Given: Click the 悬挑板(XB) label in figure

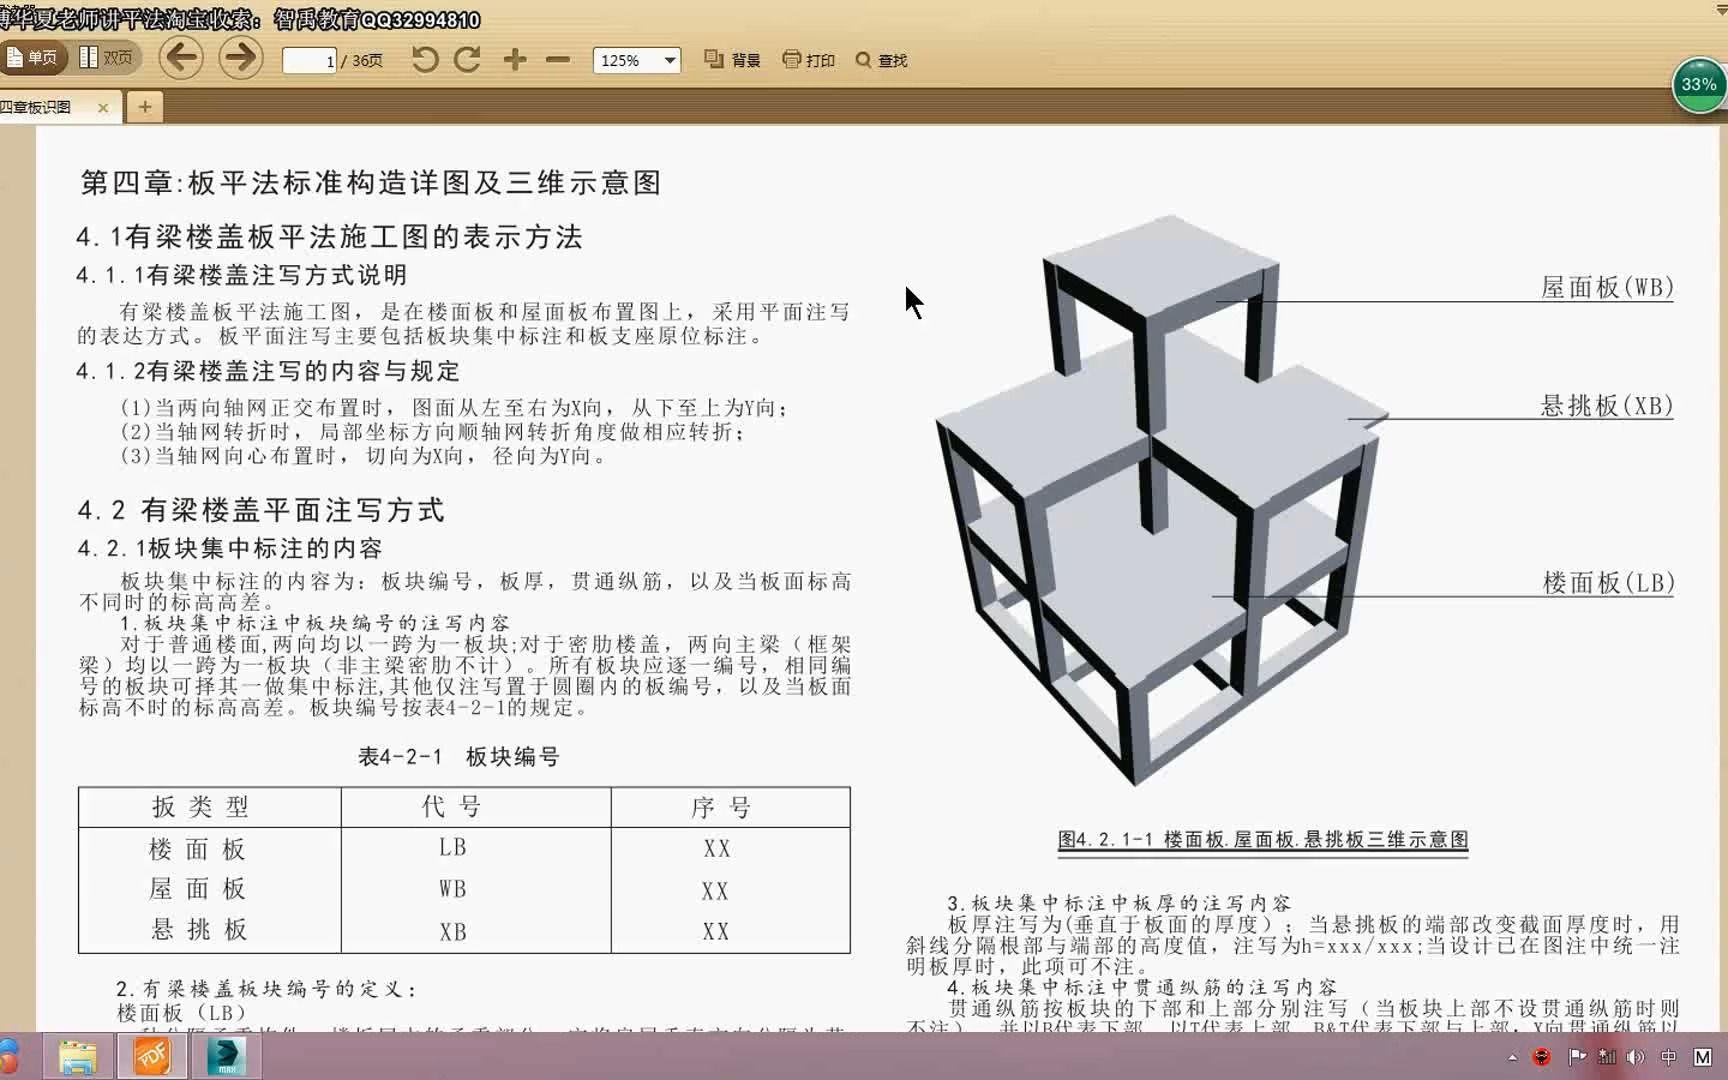Looking at the screenshot, I should tap(1607, 405).
